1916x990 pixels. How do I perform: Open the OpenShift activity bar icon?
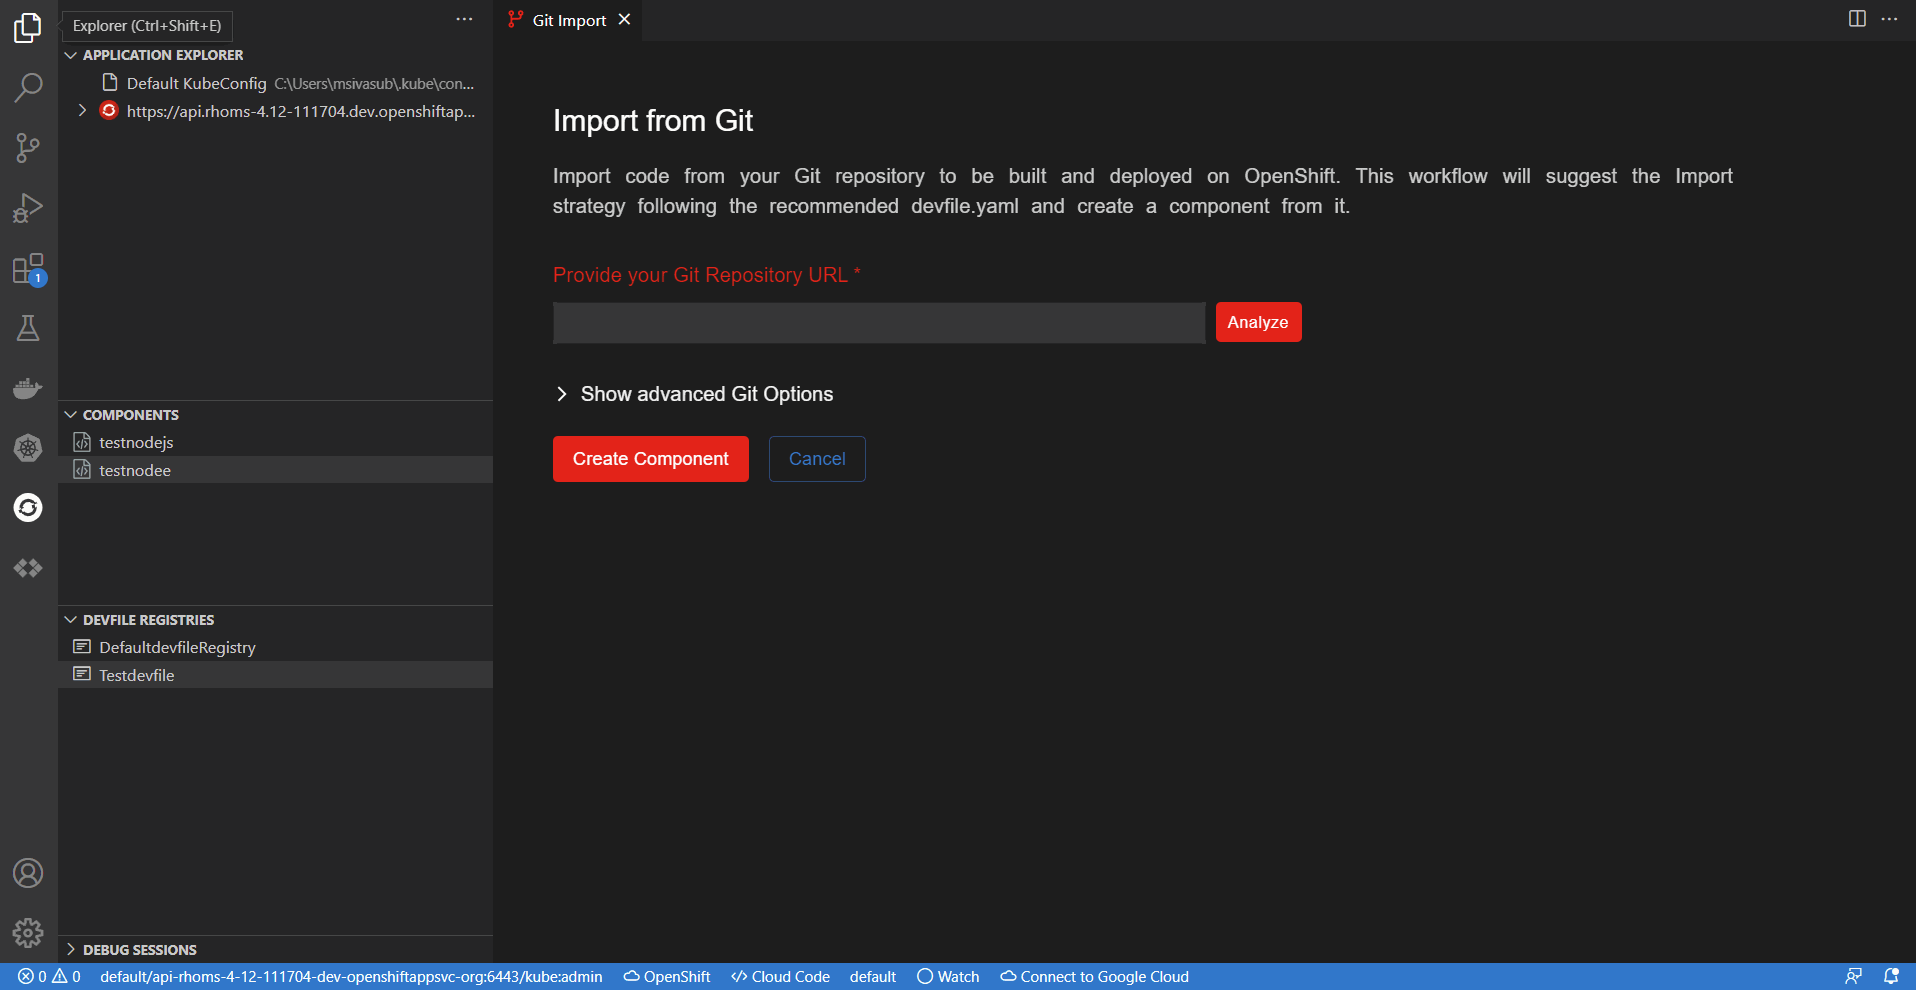click(28, 508)
